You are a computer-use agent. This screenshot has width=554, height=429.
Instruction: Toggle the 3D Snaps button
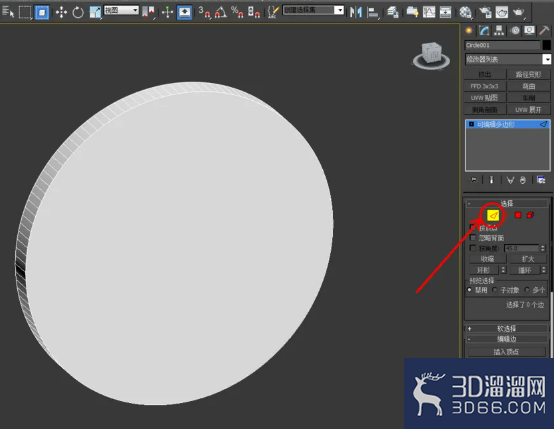pyautogui.click(x=204, y=12)
